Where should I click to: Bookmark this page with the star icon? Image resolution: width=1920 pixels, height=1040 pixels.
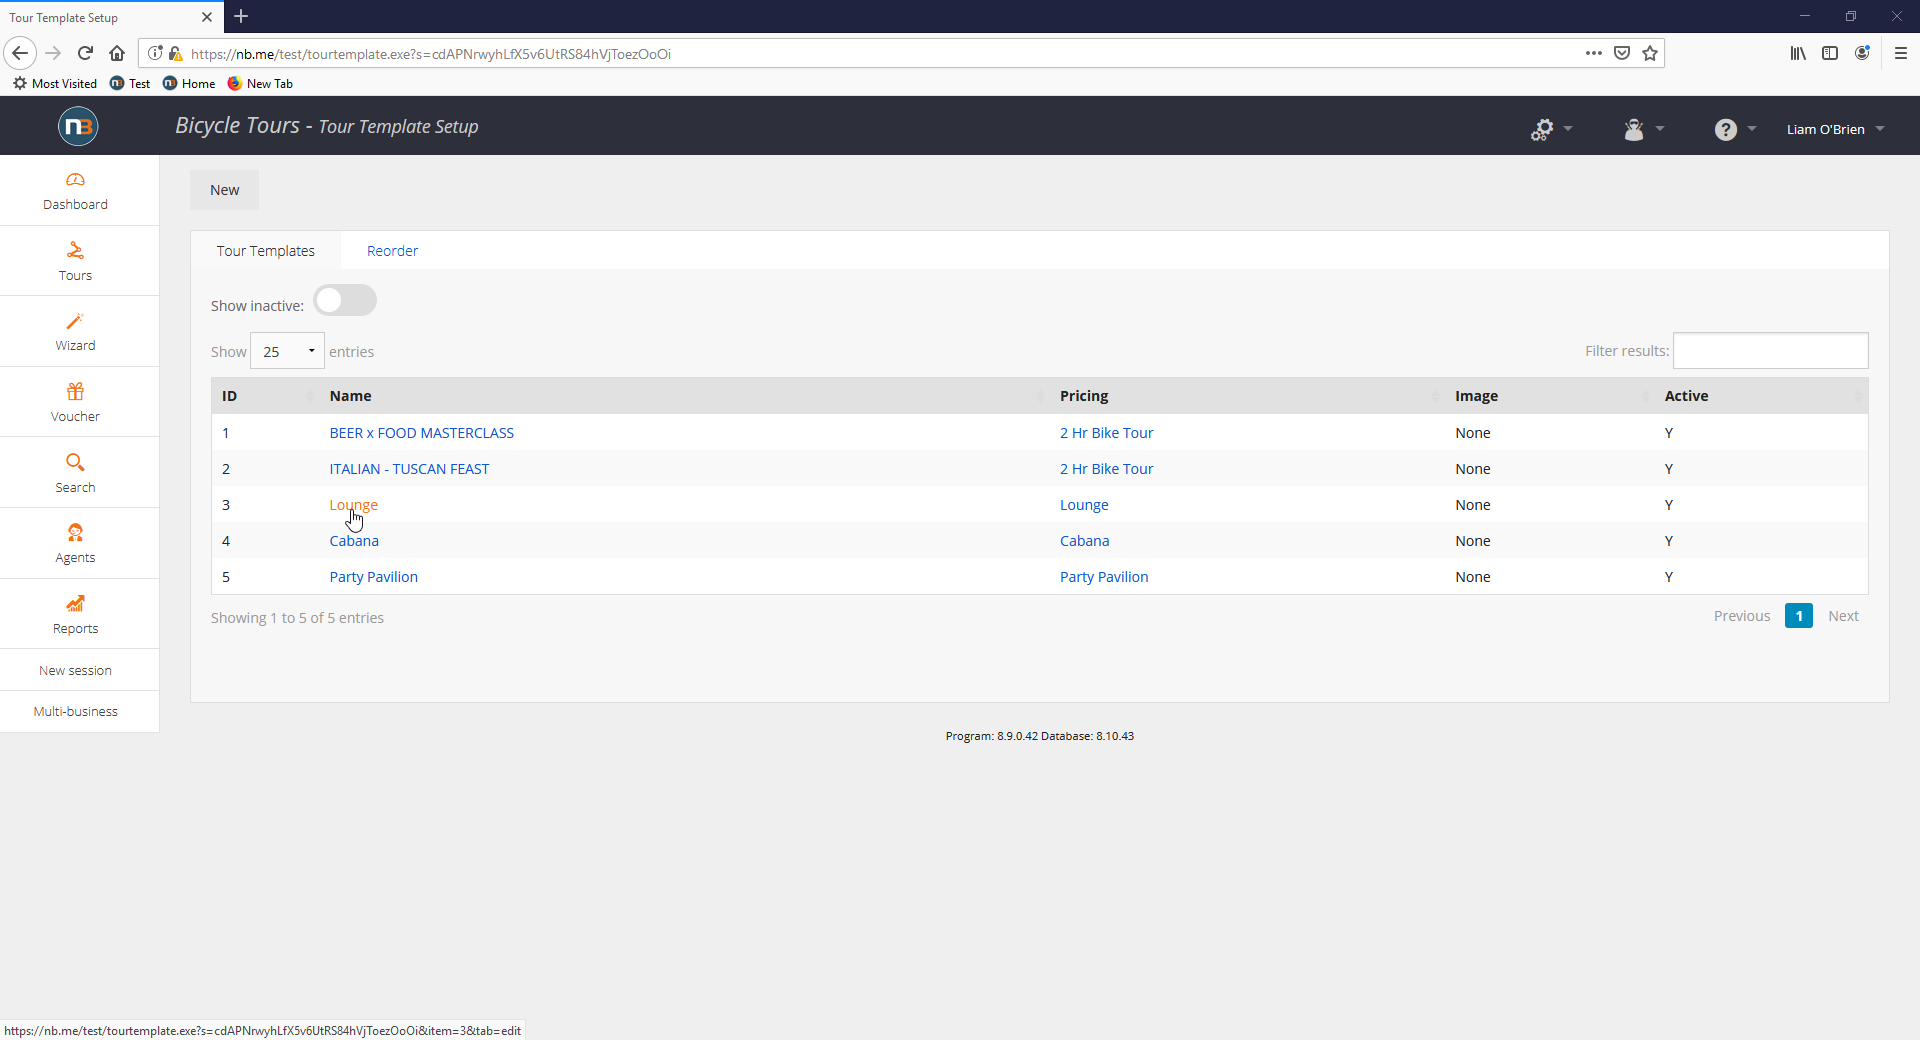coord(1650,53)
